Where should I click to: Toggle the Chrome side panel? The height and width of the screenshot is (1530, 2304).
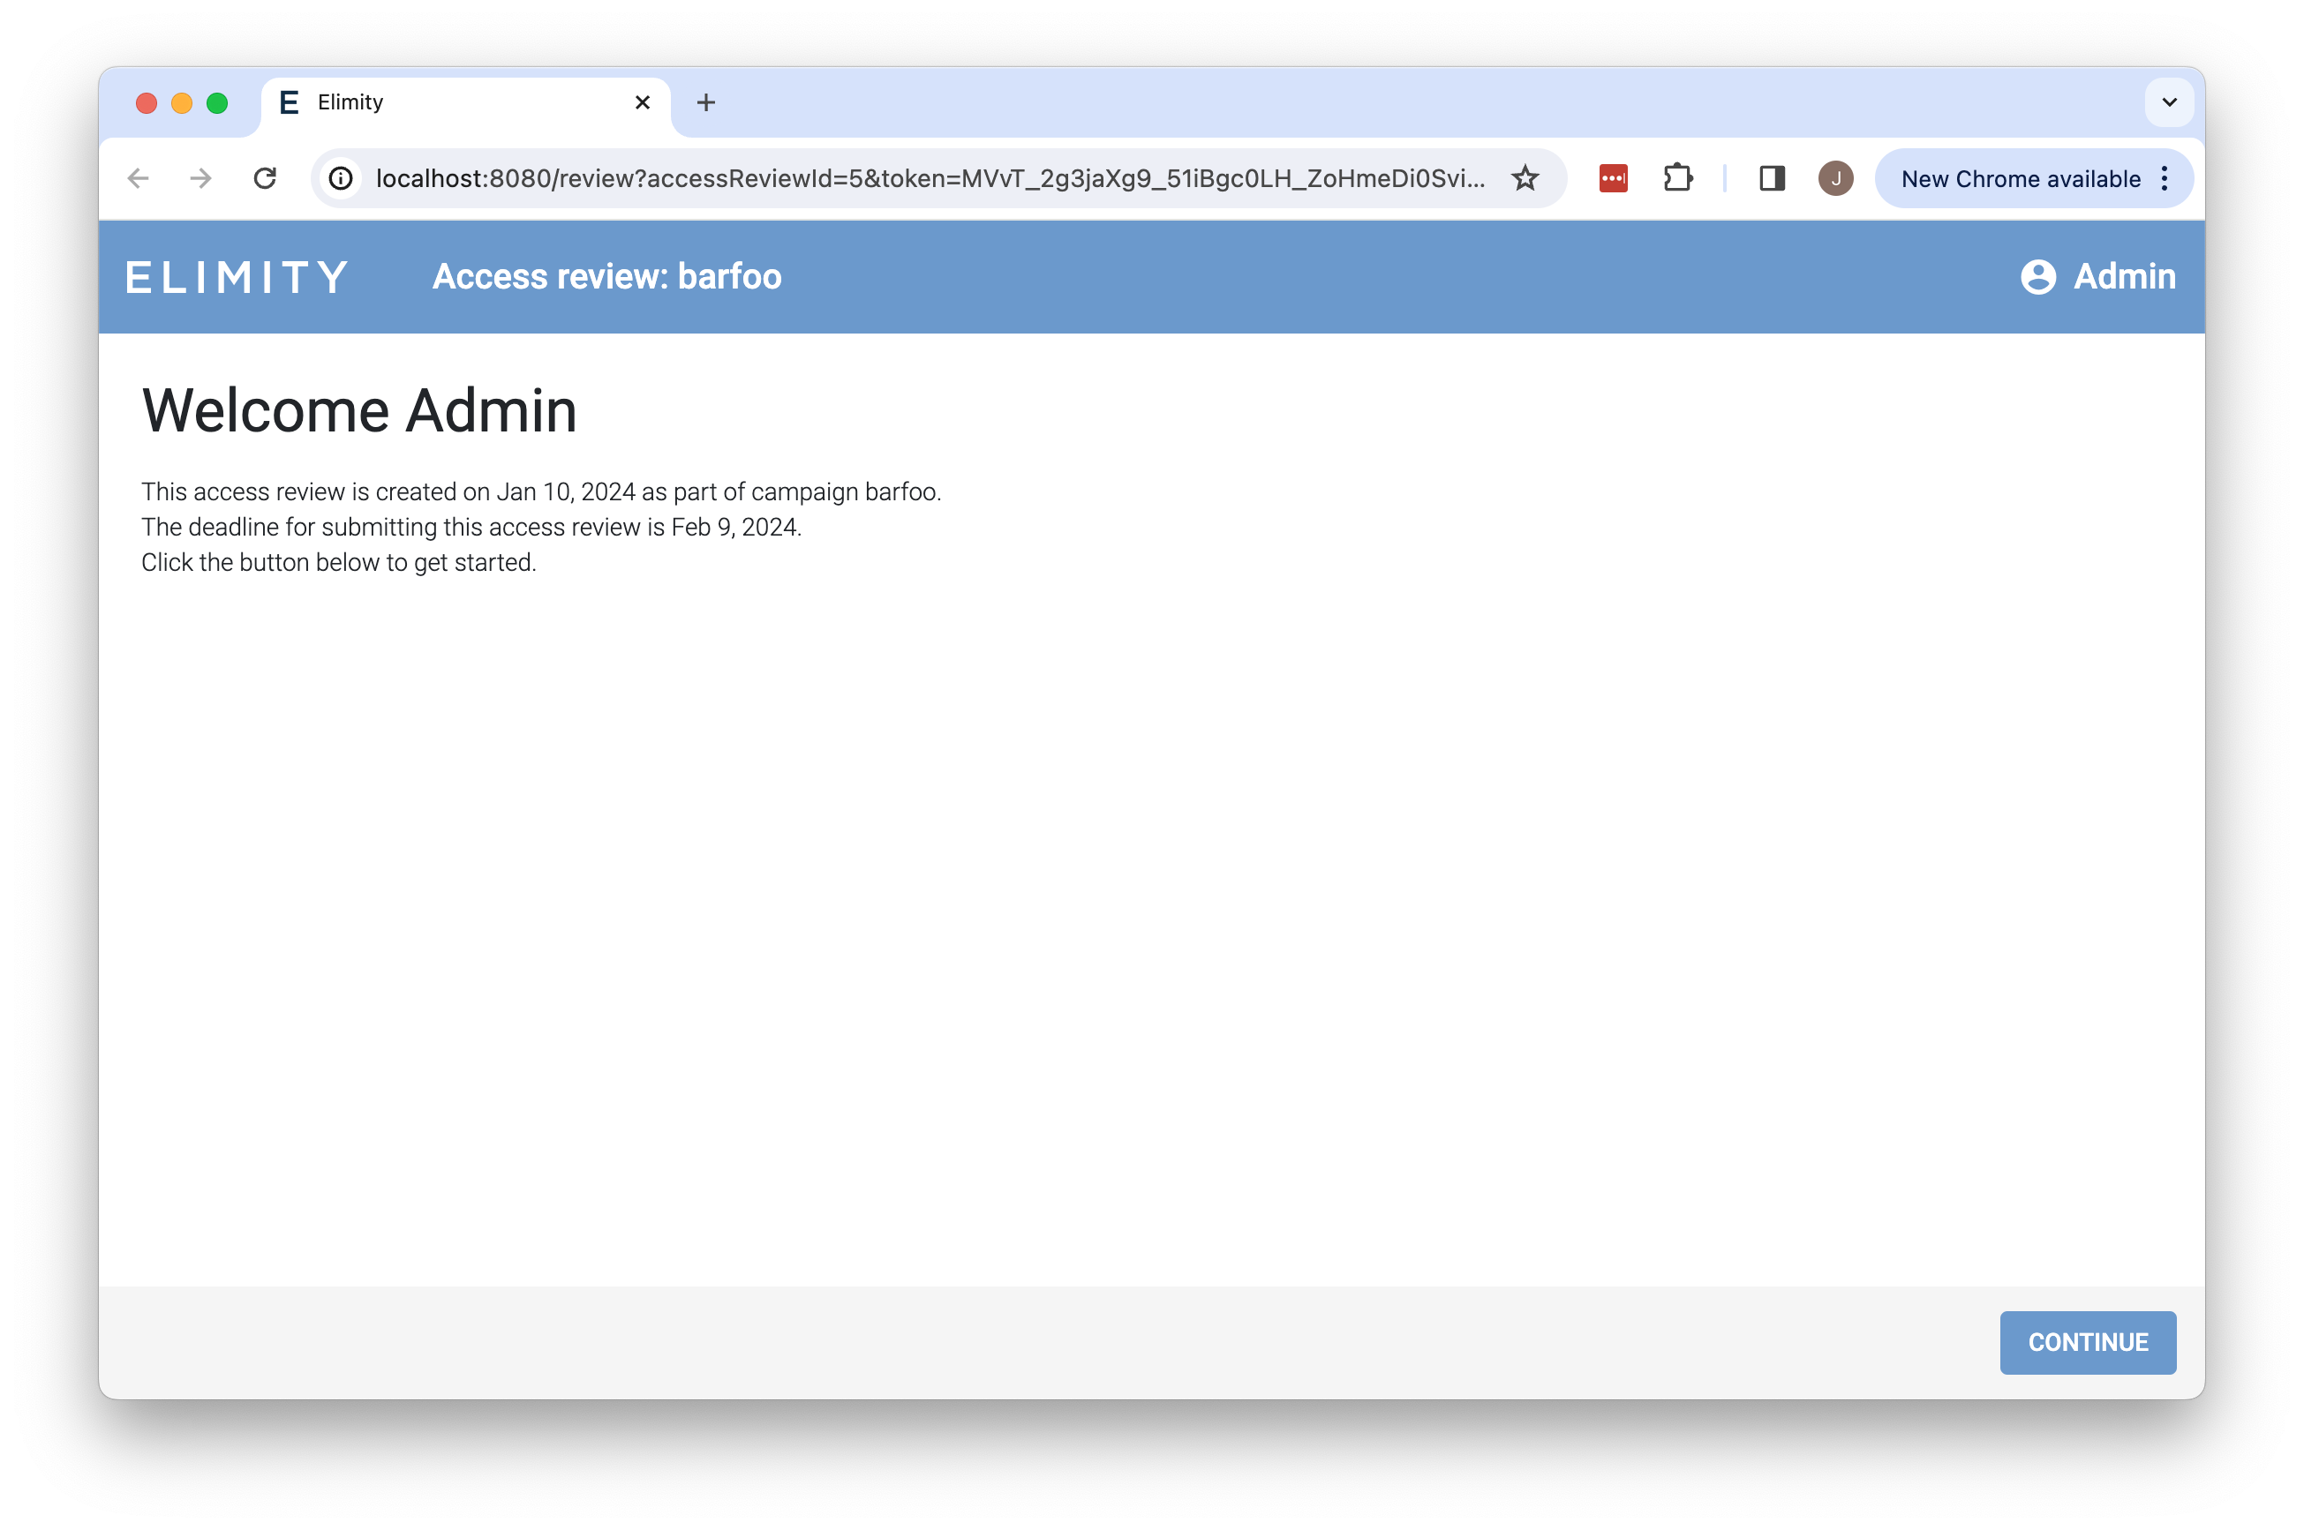[1771, 179]
